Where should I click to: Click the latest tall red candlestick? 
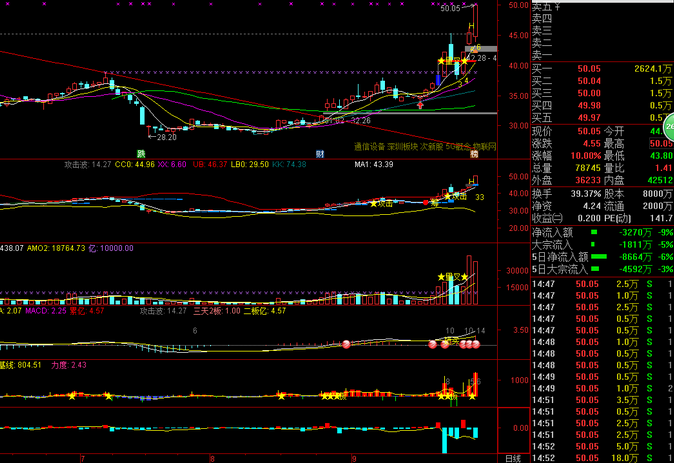tap(475, 21)
